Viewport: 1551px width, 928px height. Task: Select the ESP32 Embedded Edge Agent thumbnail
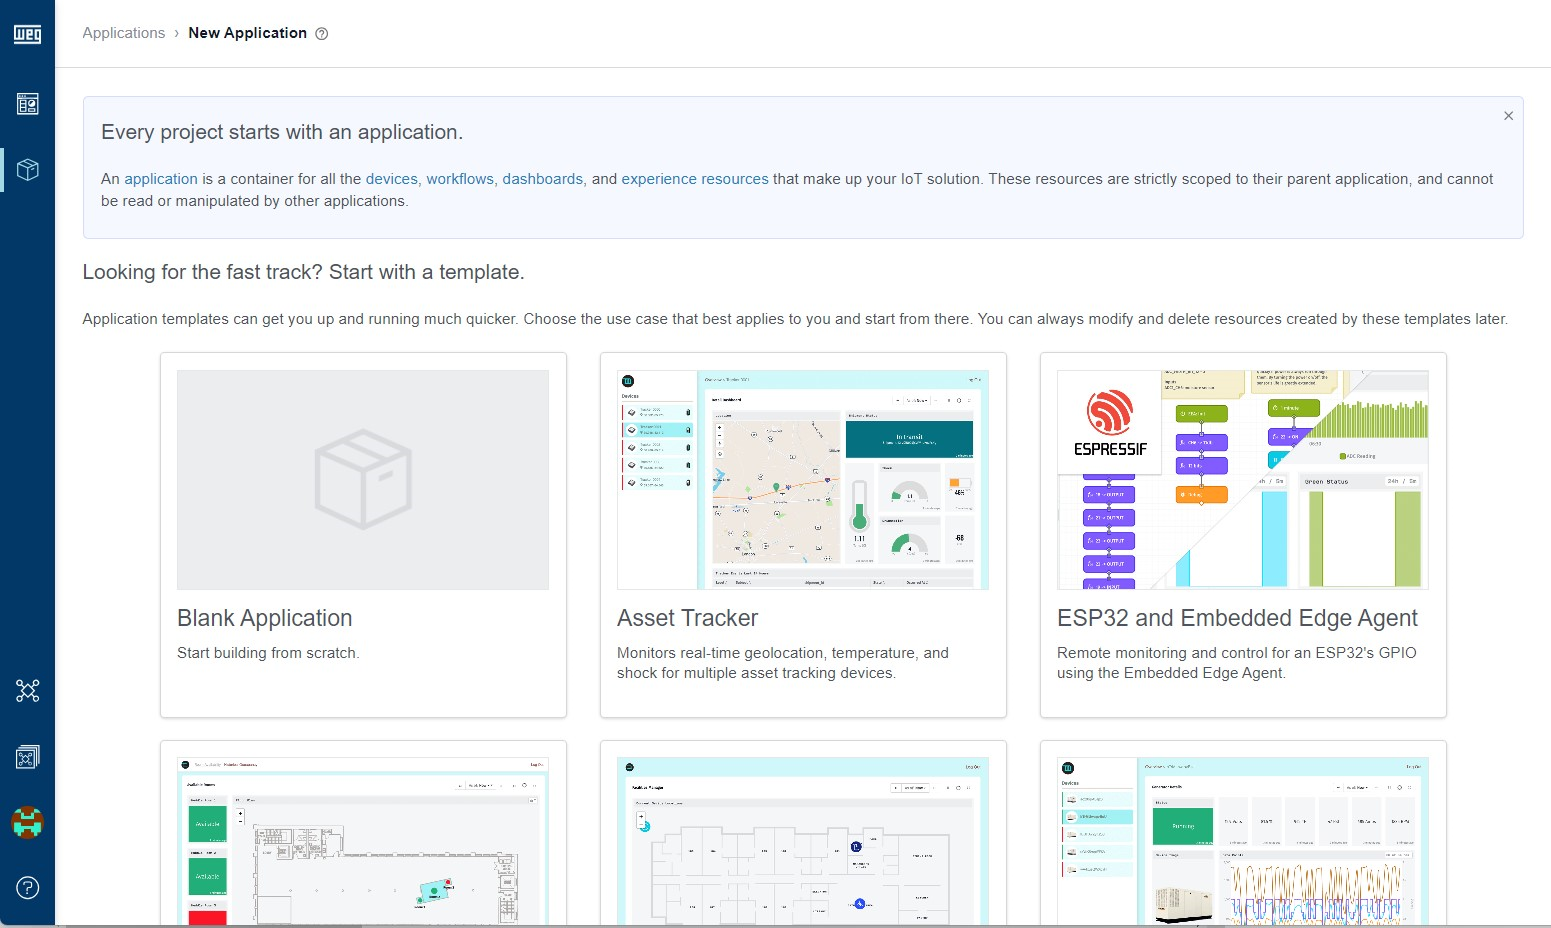pyautogui.click(x=1243, y=480)
